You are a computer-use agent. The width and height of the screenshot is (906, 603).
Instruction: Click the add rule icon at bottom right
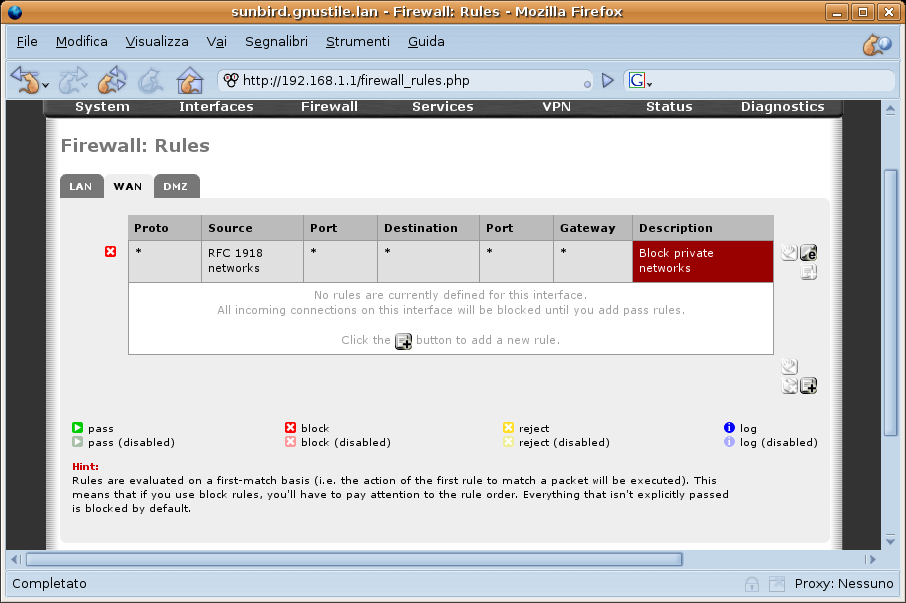coord(808,386)
